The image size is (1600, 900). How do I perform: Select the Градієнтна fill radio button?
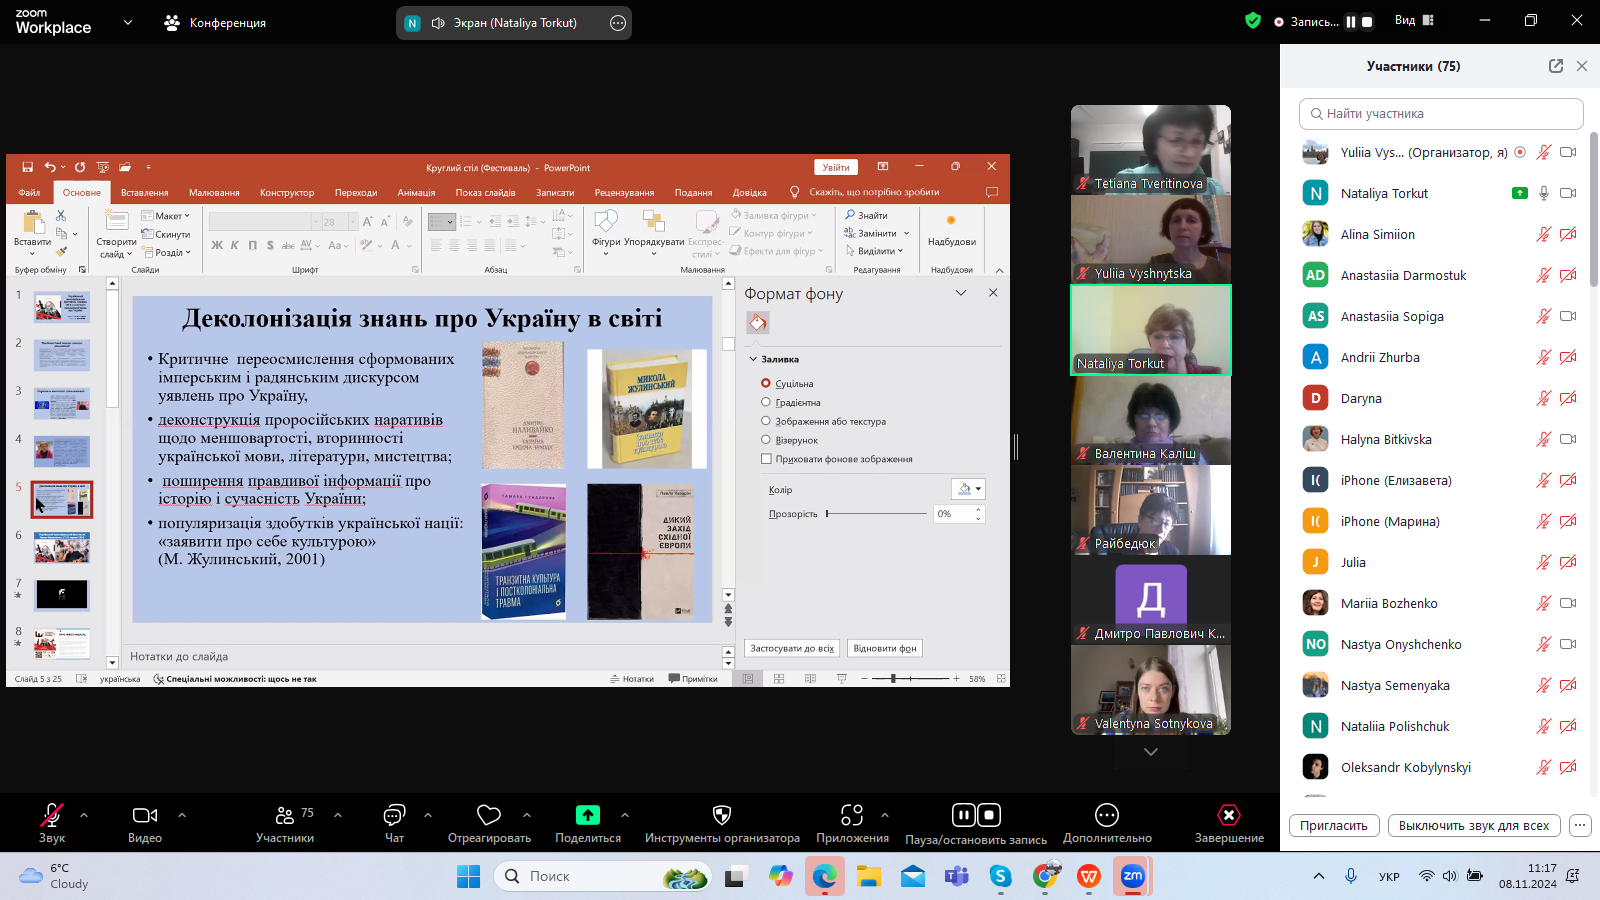click(766, 402)
